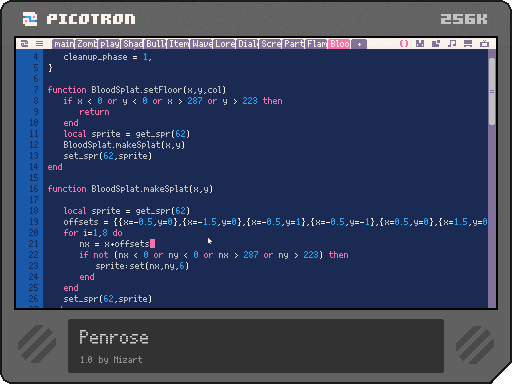Click 'set_spr(62,sprite)' on line 13
This screenshot has width=512, height=384.
pos(107,156)
